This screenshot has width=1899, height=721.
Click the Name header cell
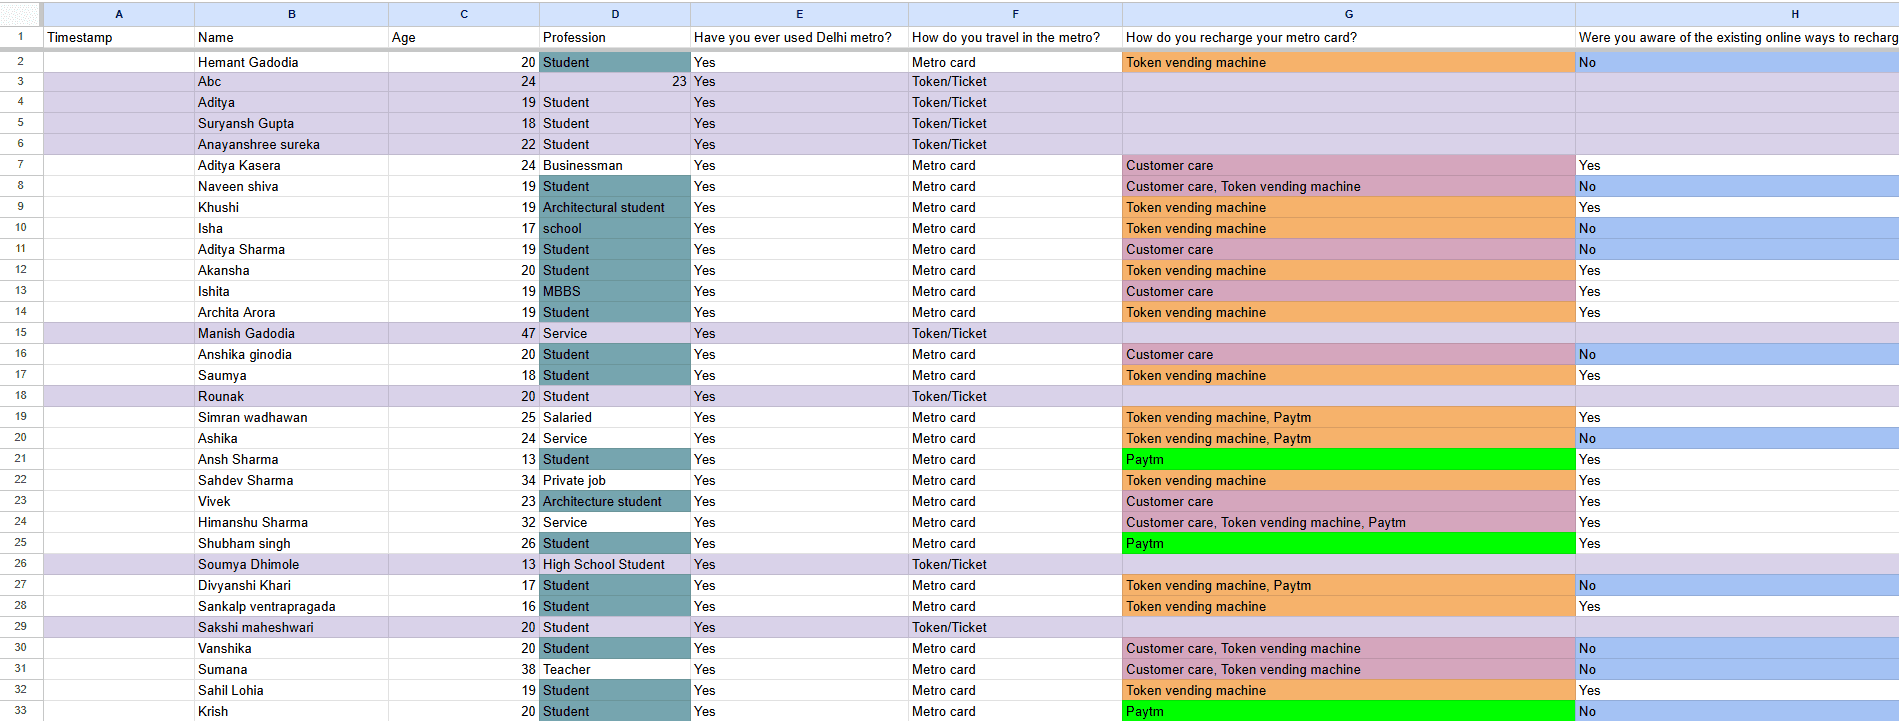(x=291, y=37)
